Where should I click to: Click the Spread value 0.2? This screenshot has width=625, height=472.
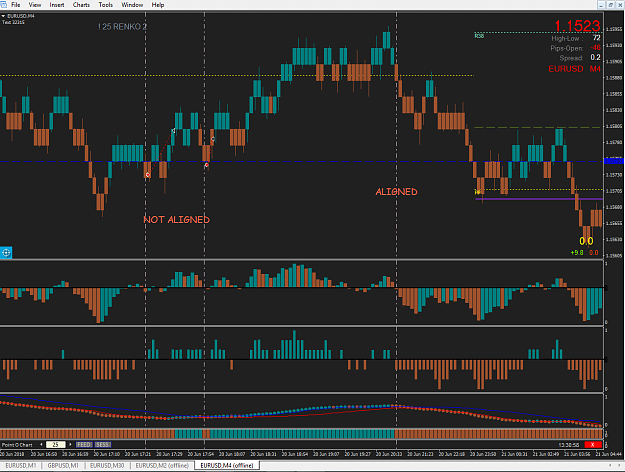[596, 58]
